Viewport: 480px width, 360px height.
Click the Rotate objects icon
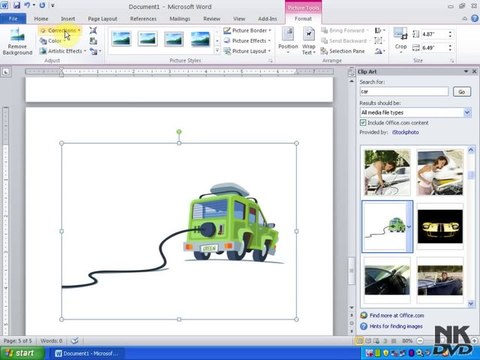click(379, 51)
